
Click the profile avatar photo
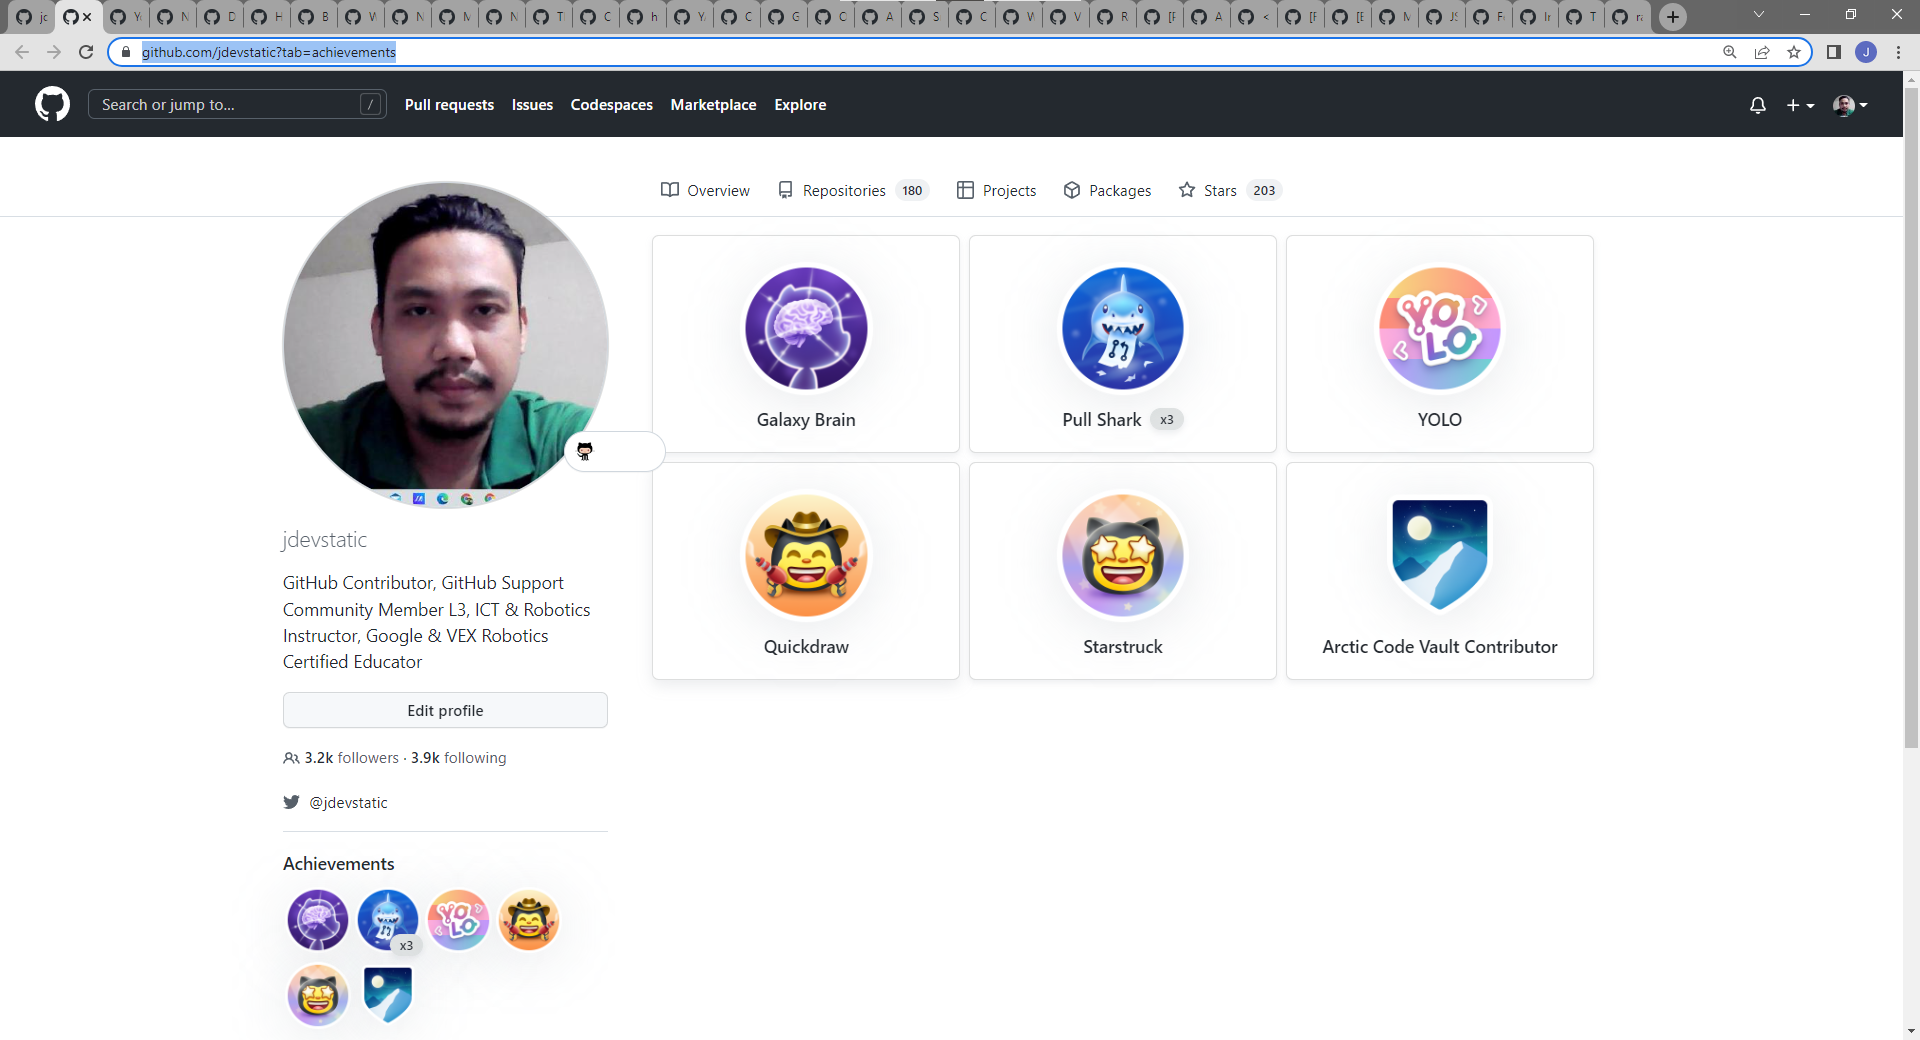pyautogui.click(x=445, y=345)
